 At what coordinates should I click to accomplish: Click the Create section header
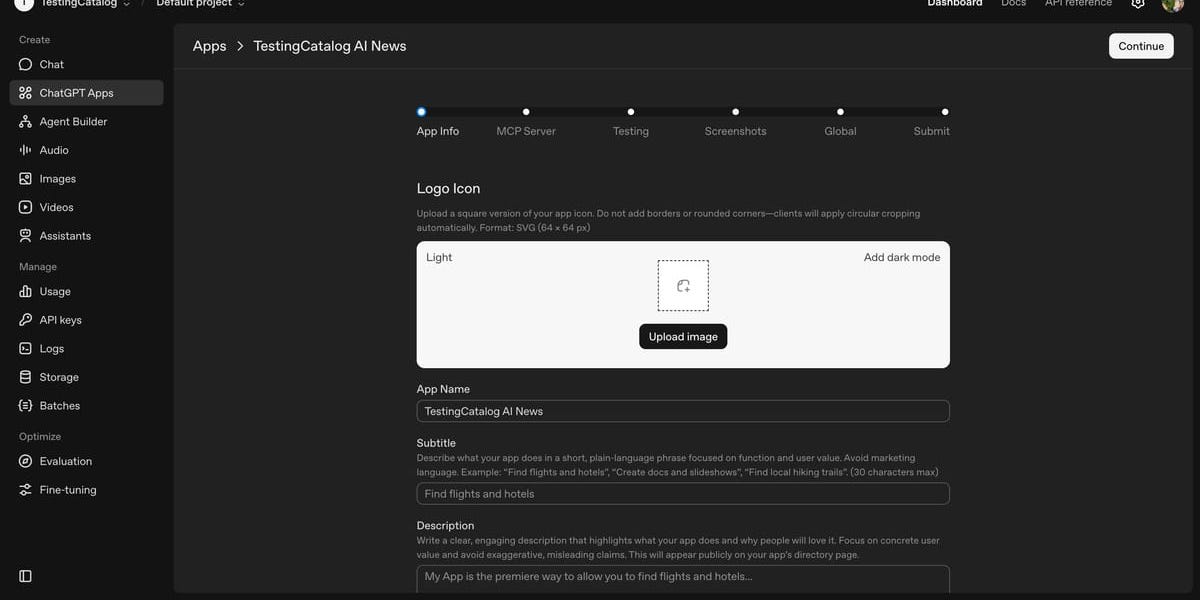[34, 40]
